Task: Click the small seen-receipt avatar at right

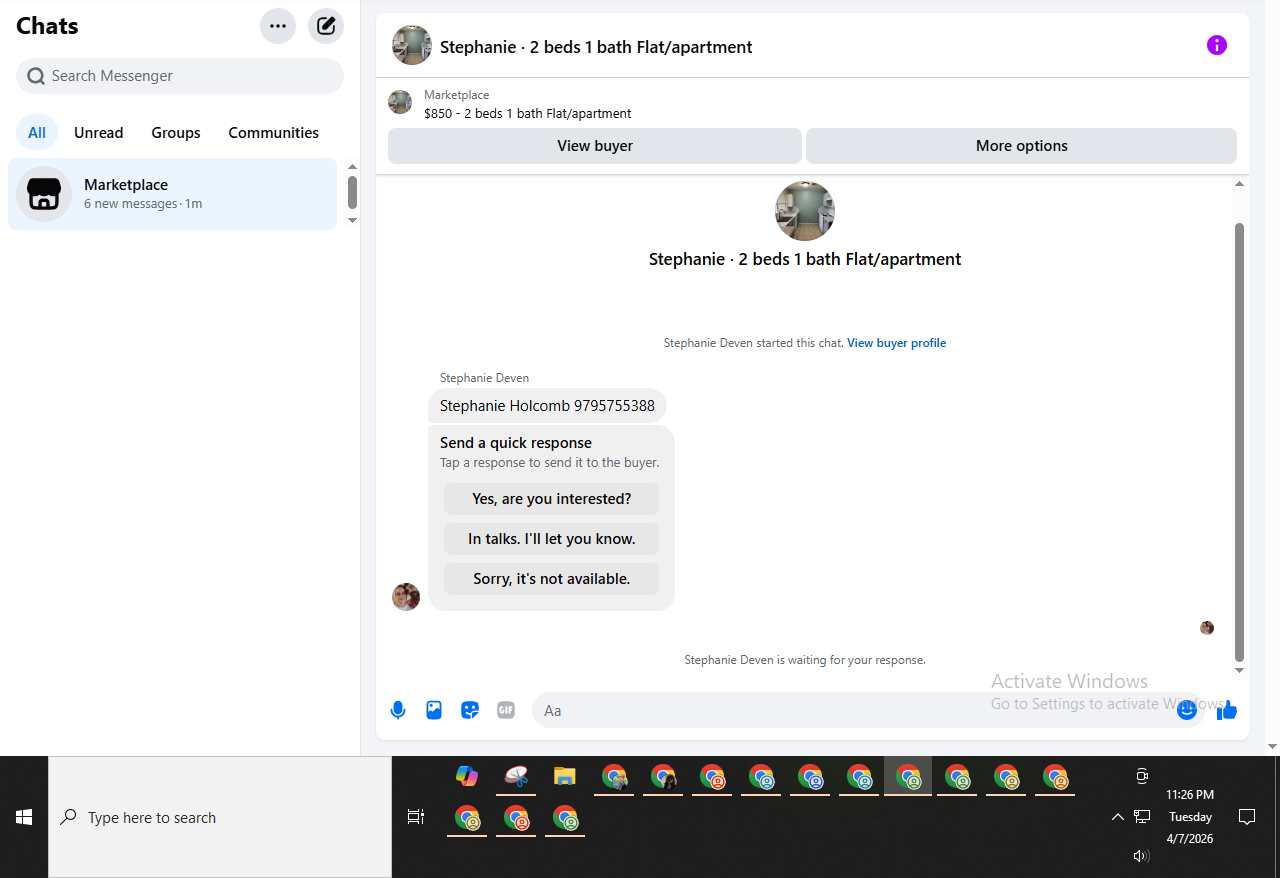Action: (x=1207, y=628)
